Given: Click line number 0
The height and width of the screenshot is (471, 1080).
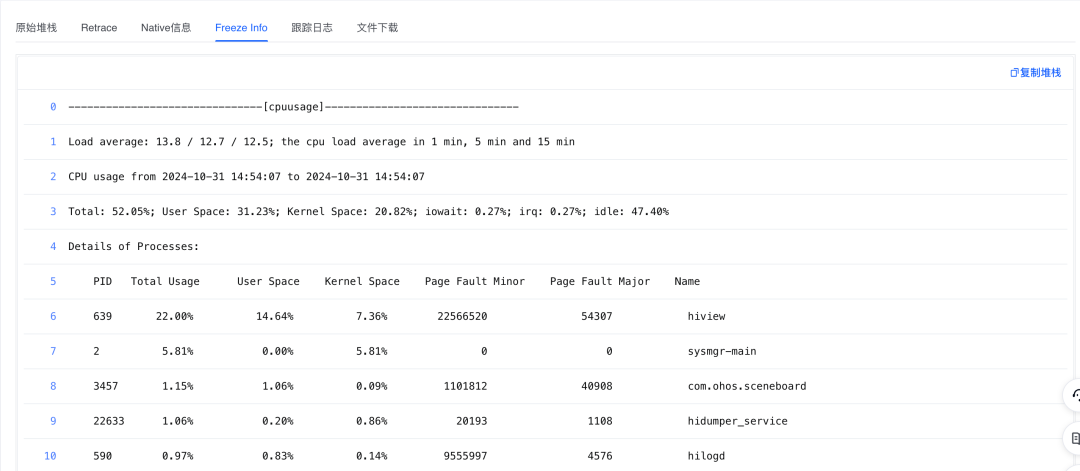Looking at the screenshot, I should click(x=53, y=107).
